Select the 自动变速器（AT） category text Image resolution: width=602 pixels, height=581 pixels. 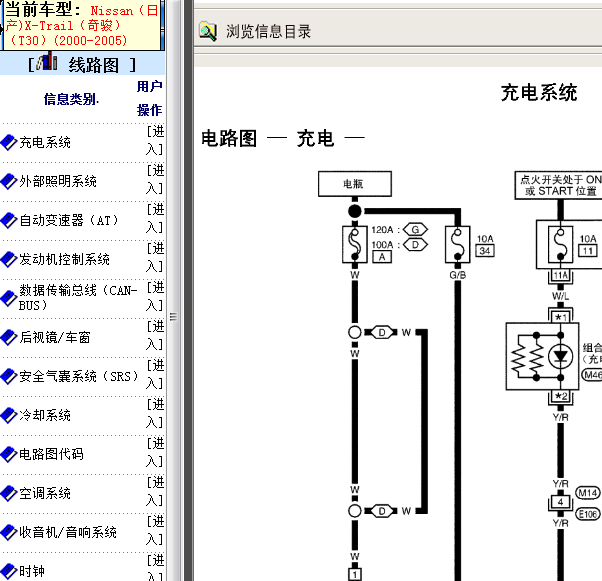pyautogui.click(x=69, y=220)
